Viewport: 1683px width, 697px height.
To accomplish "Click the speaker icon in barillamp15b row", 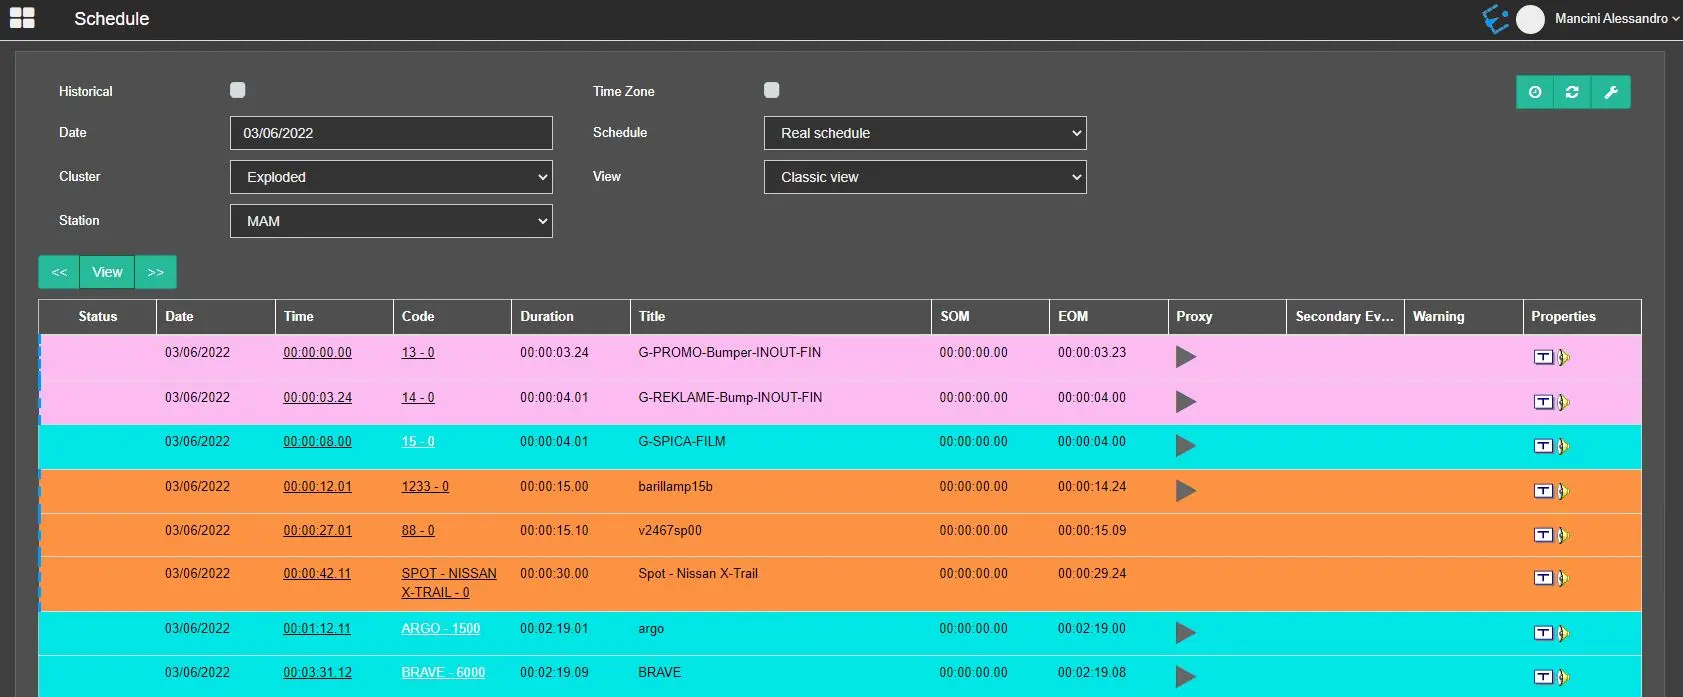I will tap(1564, 491).
